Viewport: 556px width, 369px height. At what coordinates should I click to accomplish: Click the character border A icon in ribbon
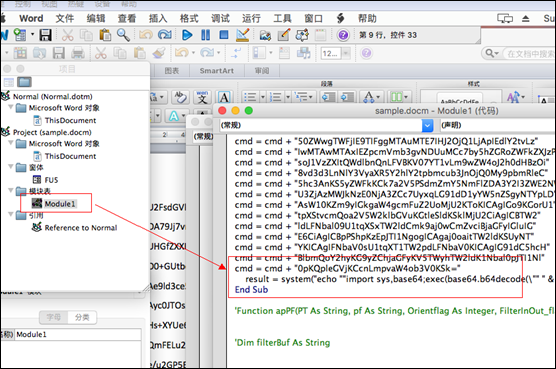pos(224,97)
